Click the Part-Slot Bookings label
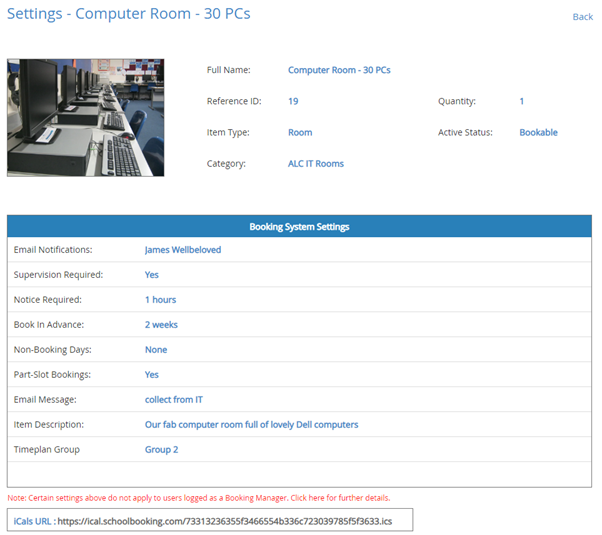The width and height of the screenshot is (602, 535). (x=52, y=374)
